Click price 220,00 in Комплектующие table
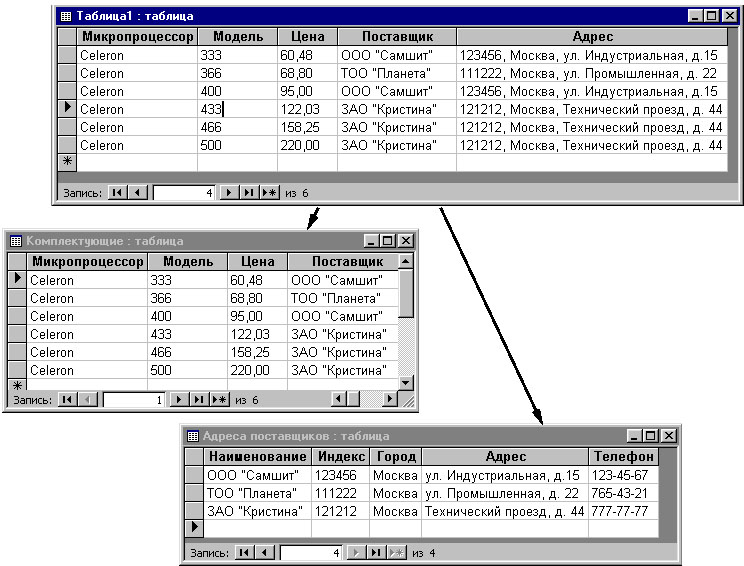 click(258, 370)
